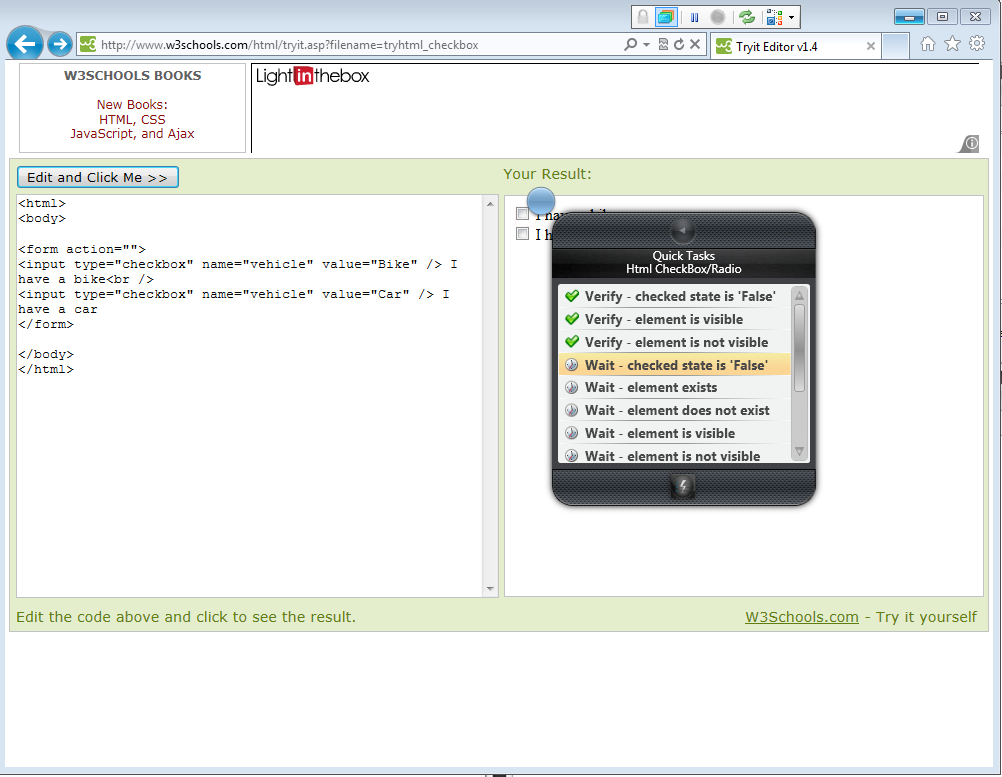Click the Edit and Click Me >> button

coord(98,178)
